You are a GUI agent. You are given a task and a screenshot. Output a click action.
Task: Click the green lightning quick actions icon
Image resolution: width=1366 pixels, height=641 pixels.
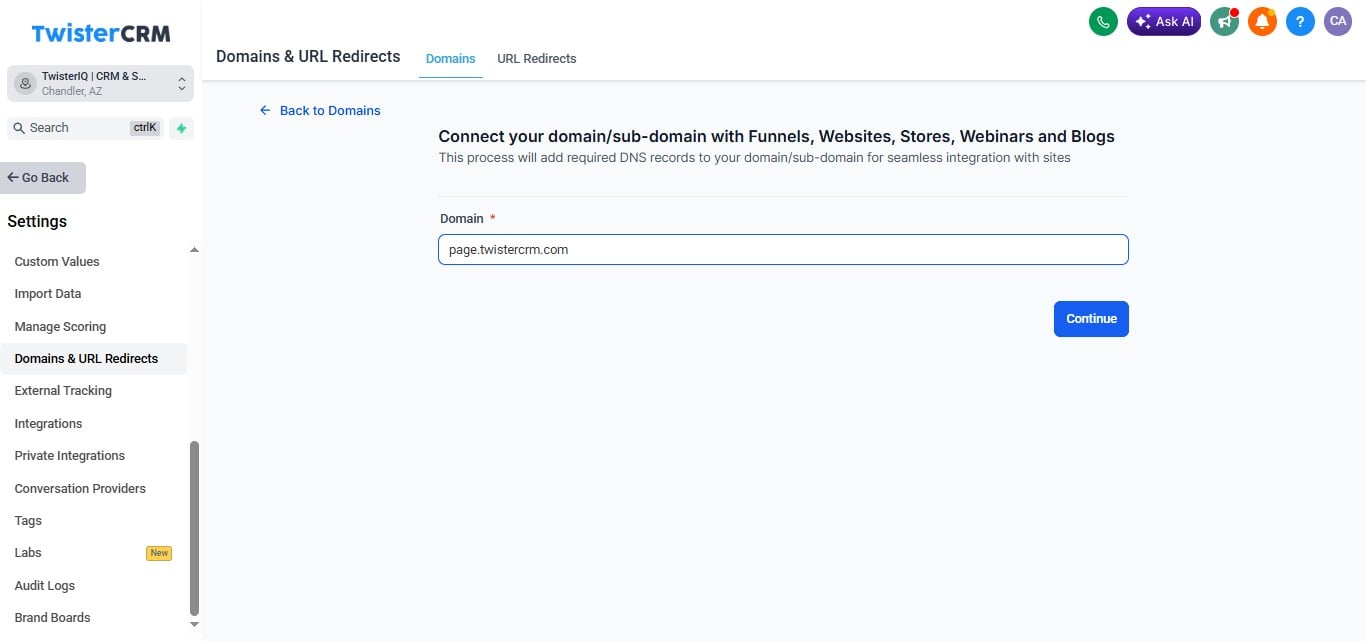point(181,128)
